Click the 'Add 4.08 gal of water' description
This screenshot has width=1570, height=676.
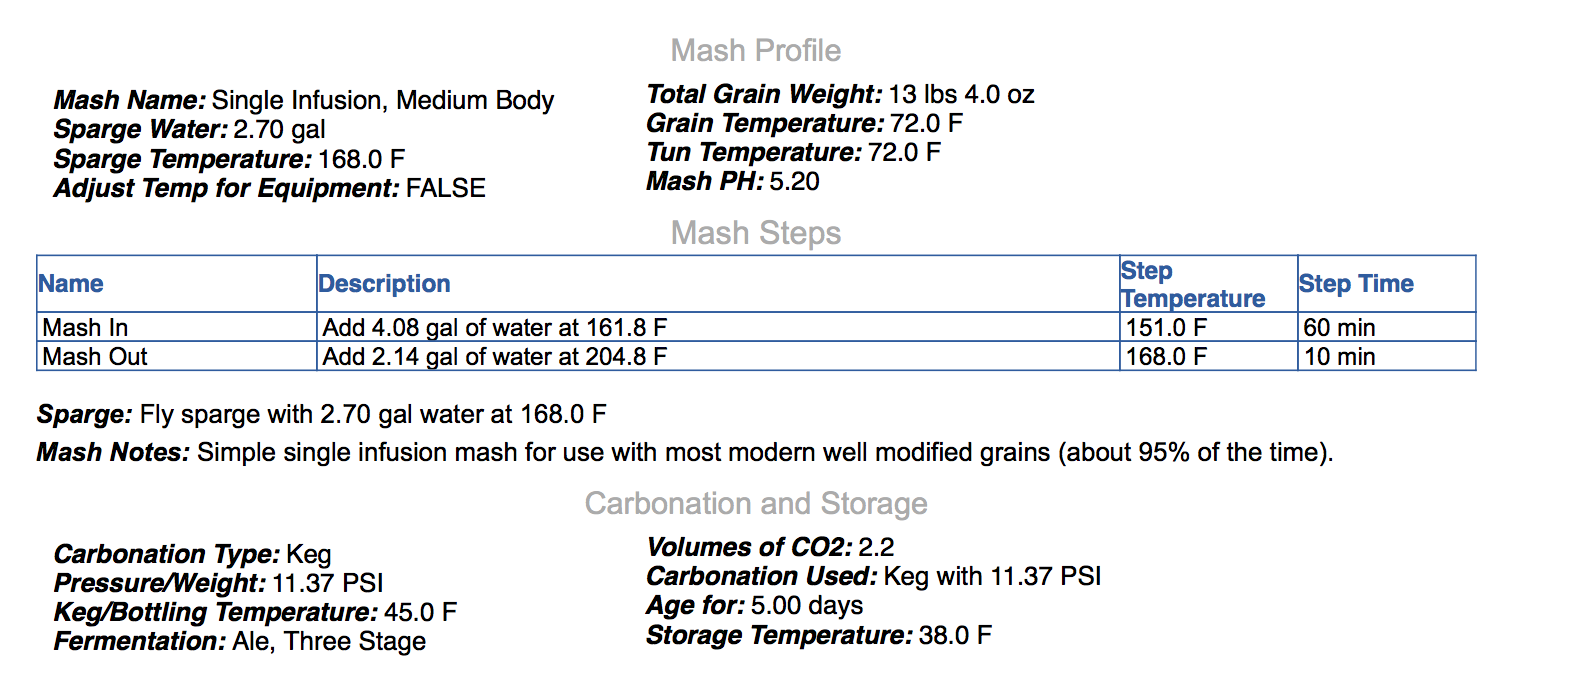[x=494, y=328]
